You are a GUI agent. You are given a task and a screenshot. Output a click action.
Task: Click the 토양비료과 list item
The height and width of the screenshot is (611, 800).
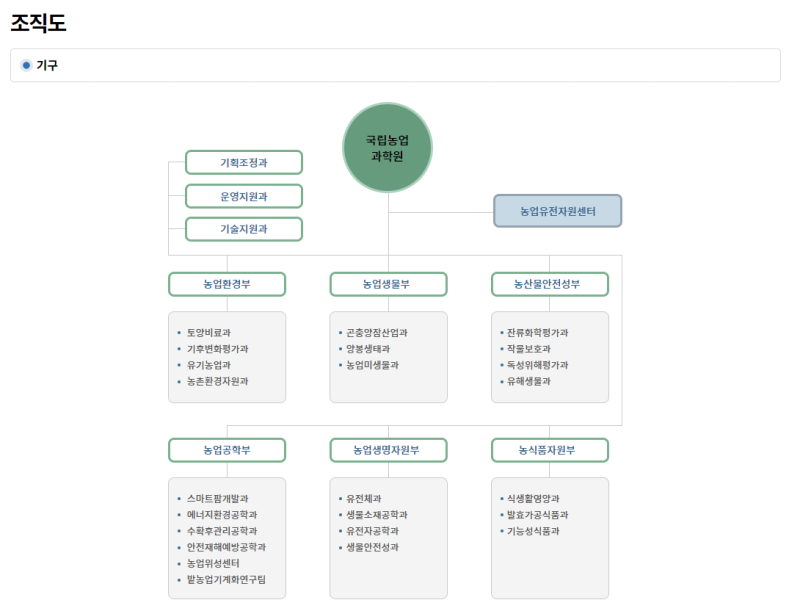pos(209,332)
